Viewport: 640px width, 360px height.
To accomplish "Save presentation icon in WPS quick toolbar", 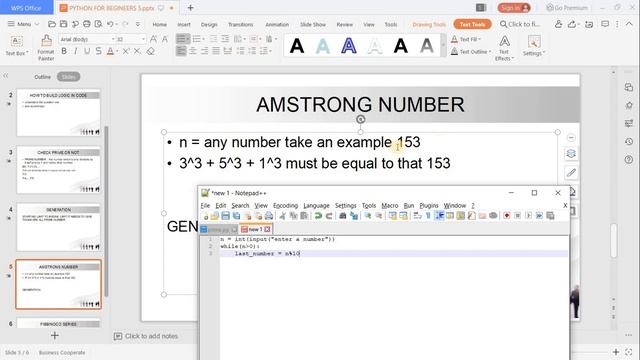I will [63, 24].
